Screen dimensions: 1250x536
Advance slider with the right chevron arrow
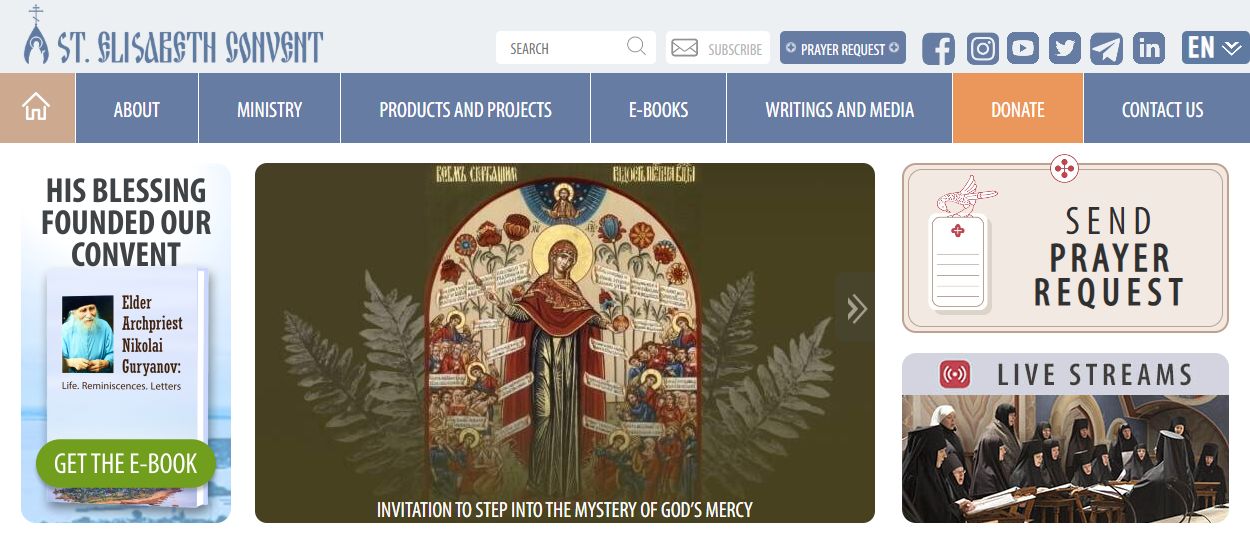(856, 308)
